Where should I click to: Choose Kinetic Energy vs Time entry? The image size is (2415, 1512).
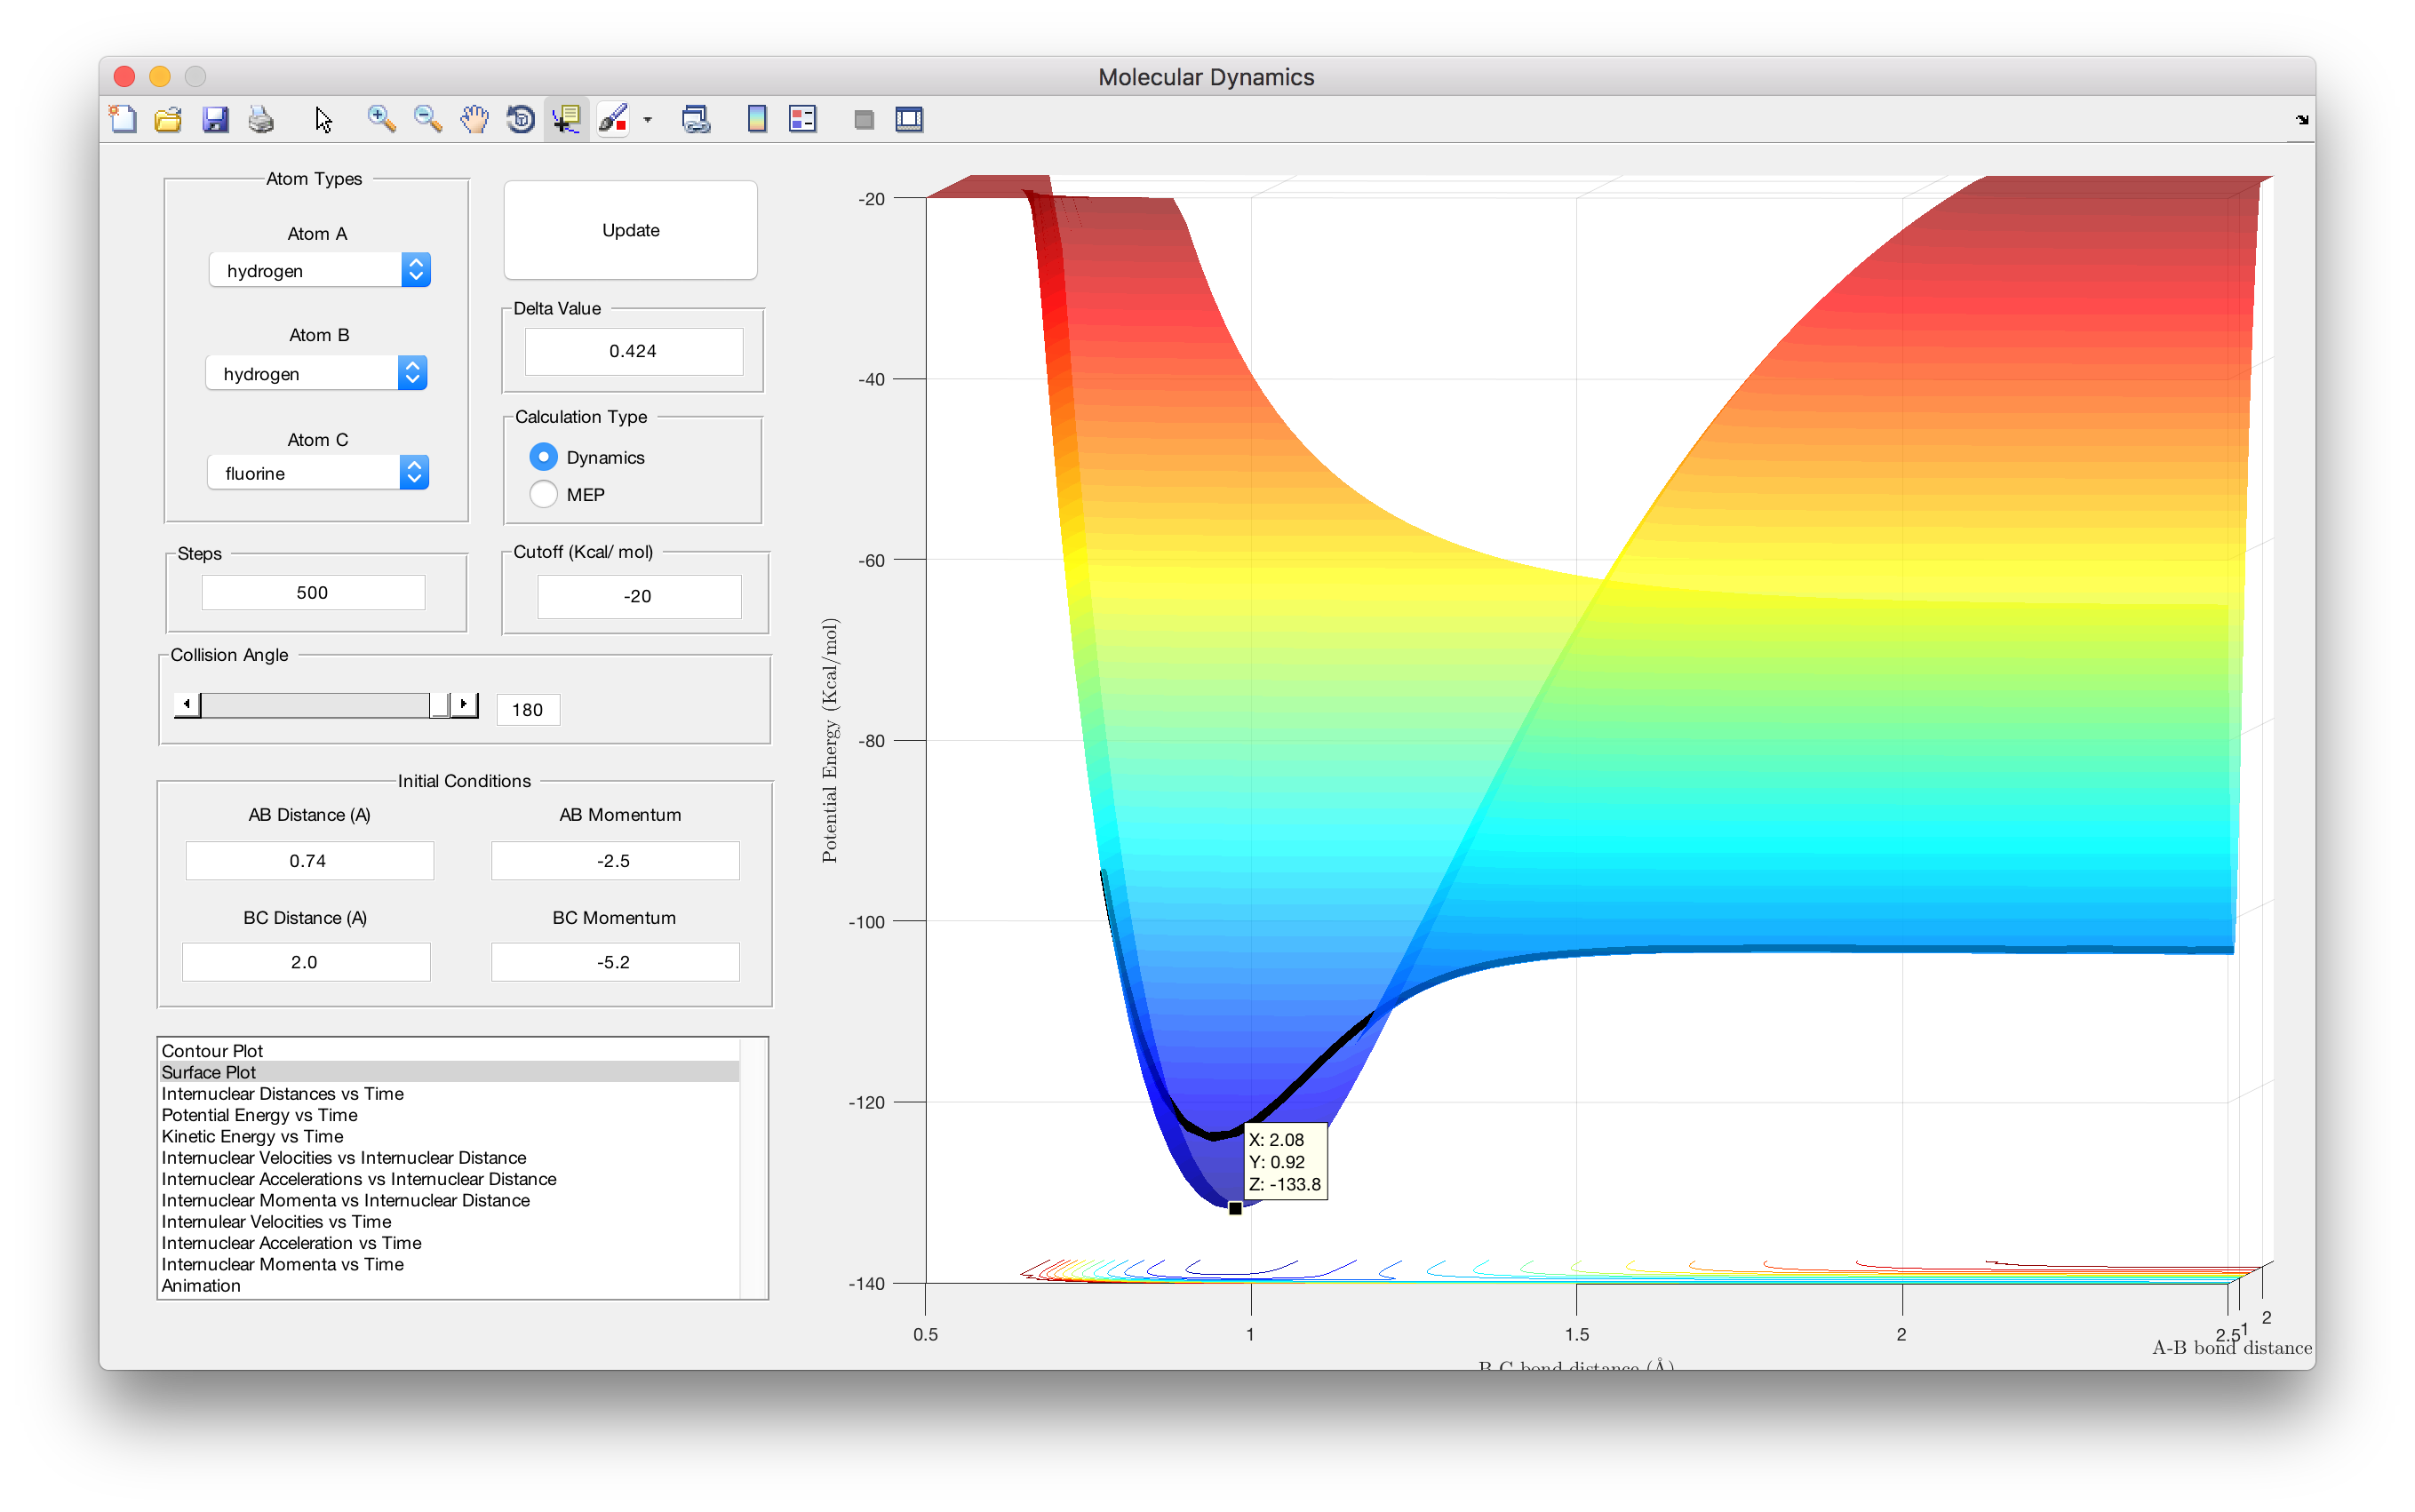252,1136
